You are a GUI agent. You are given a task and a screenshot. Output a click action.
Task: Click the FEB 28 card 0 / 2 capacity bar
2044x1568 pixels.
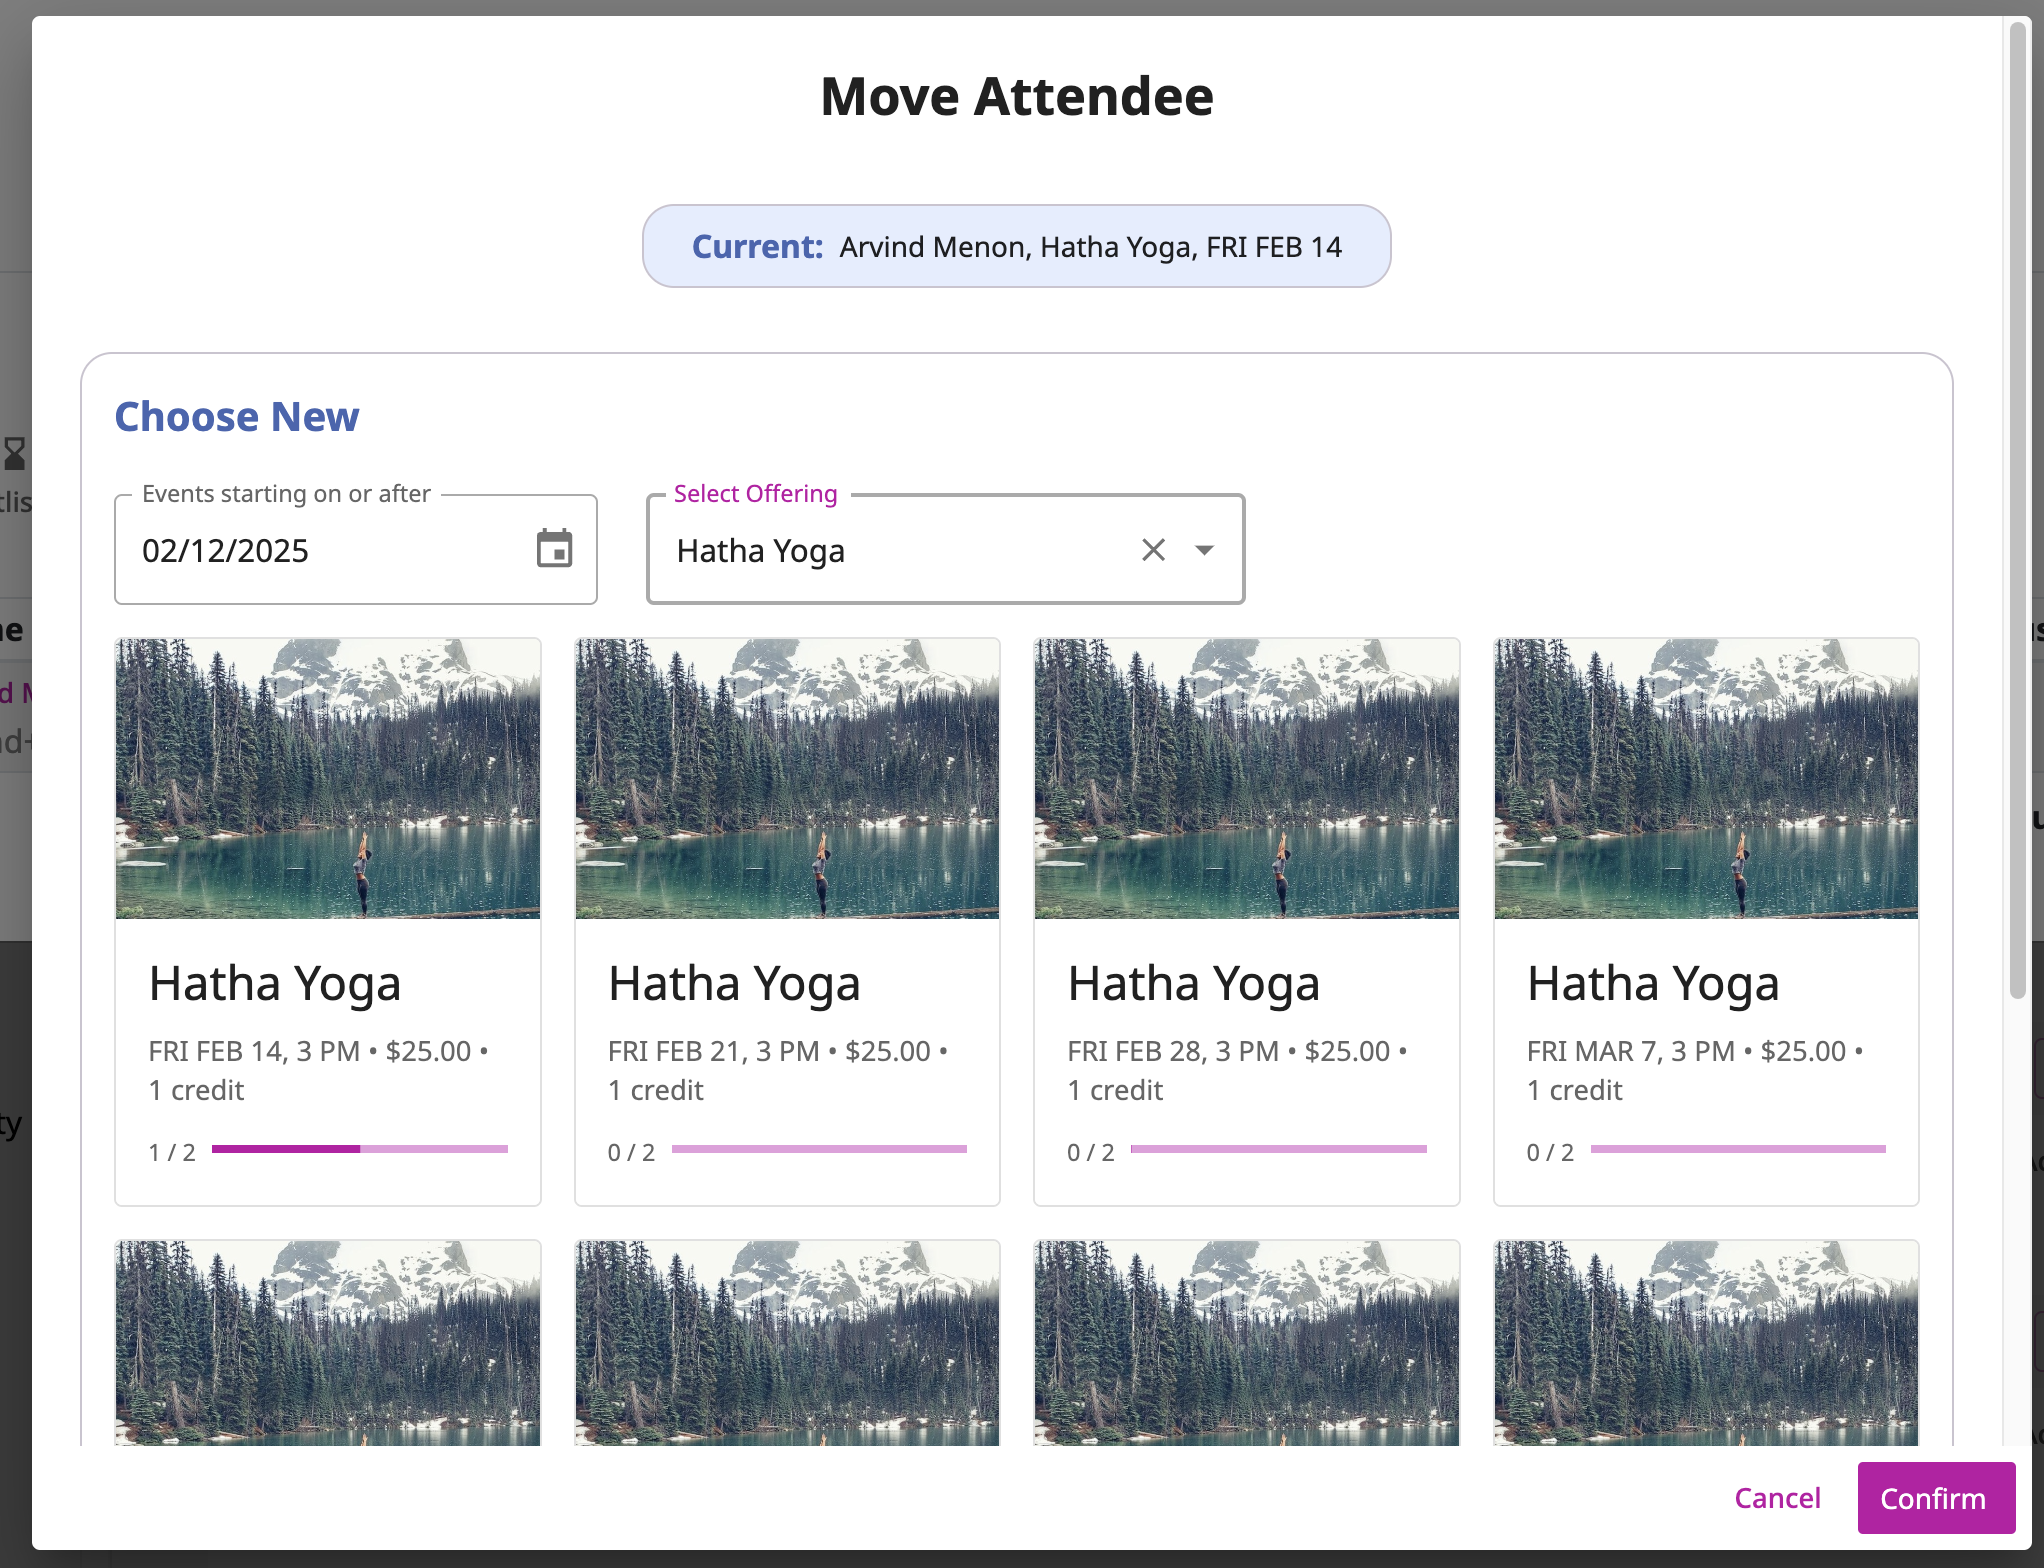pos(1278,1149)
